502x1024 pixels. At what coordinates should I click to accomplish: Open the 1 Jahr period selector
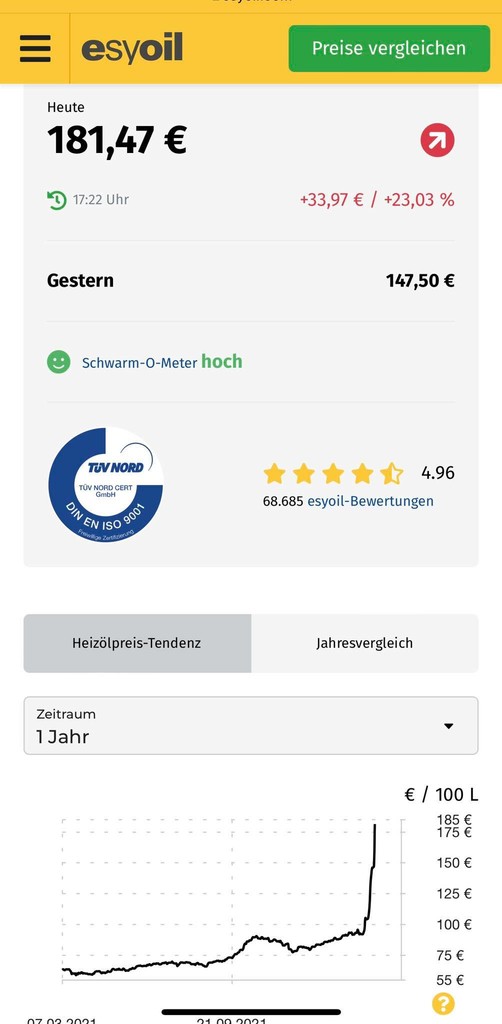[251, 726]
